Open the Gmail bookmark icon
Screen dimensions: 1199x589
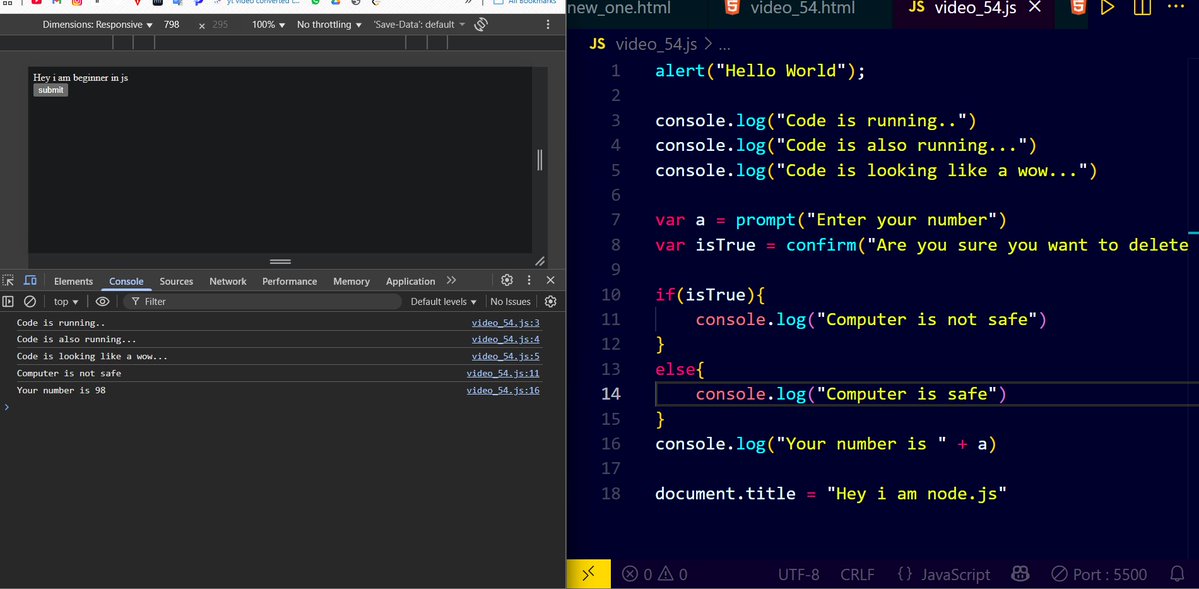pos(57,2)
